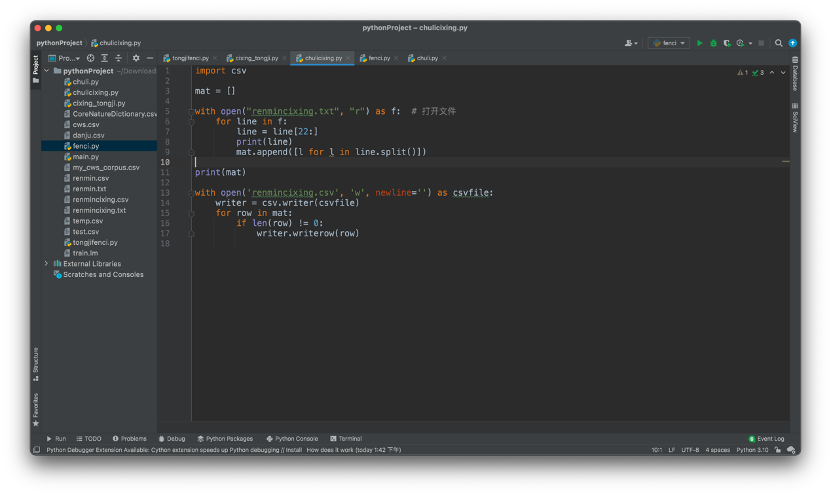Collapse the pythonProject root folder
The height and width of the screenshot is (496, 832).
pyautogui.click(x=47, y=71)
